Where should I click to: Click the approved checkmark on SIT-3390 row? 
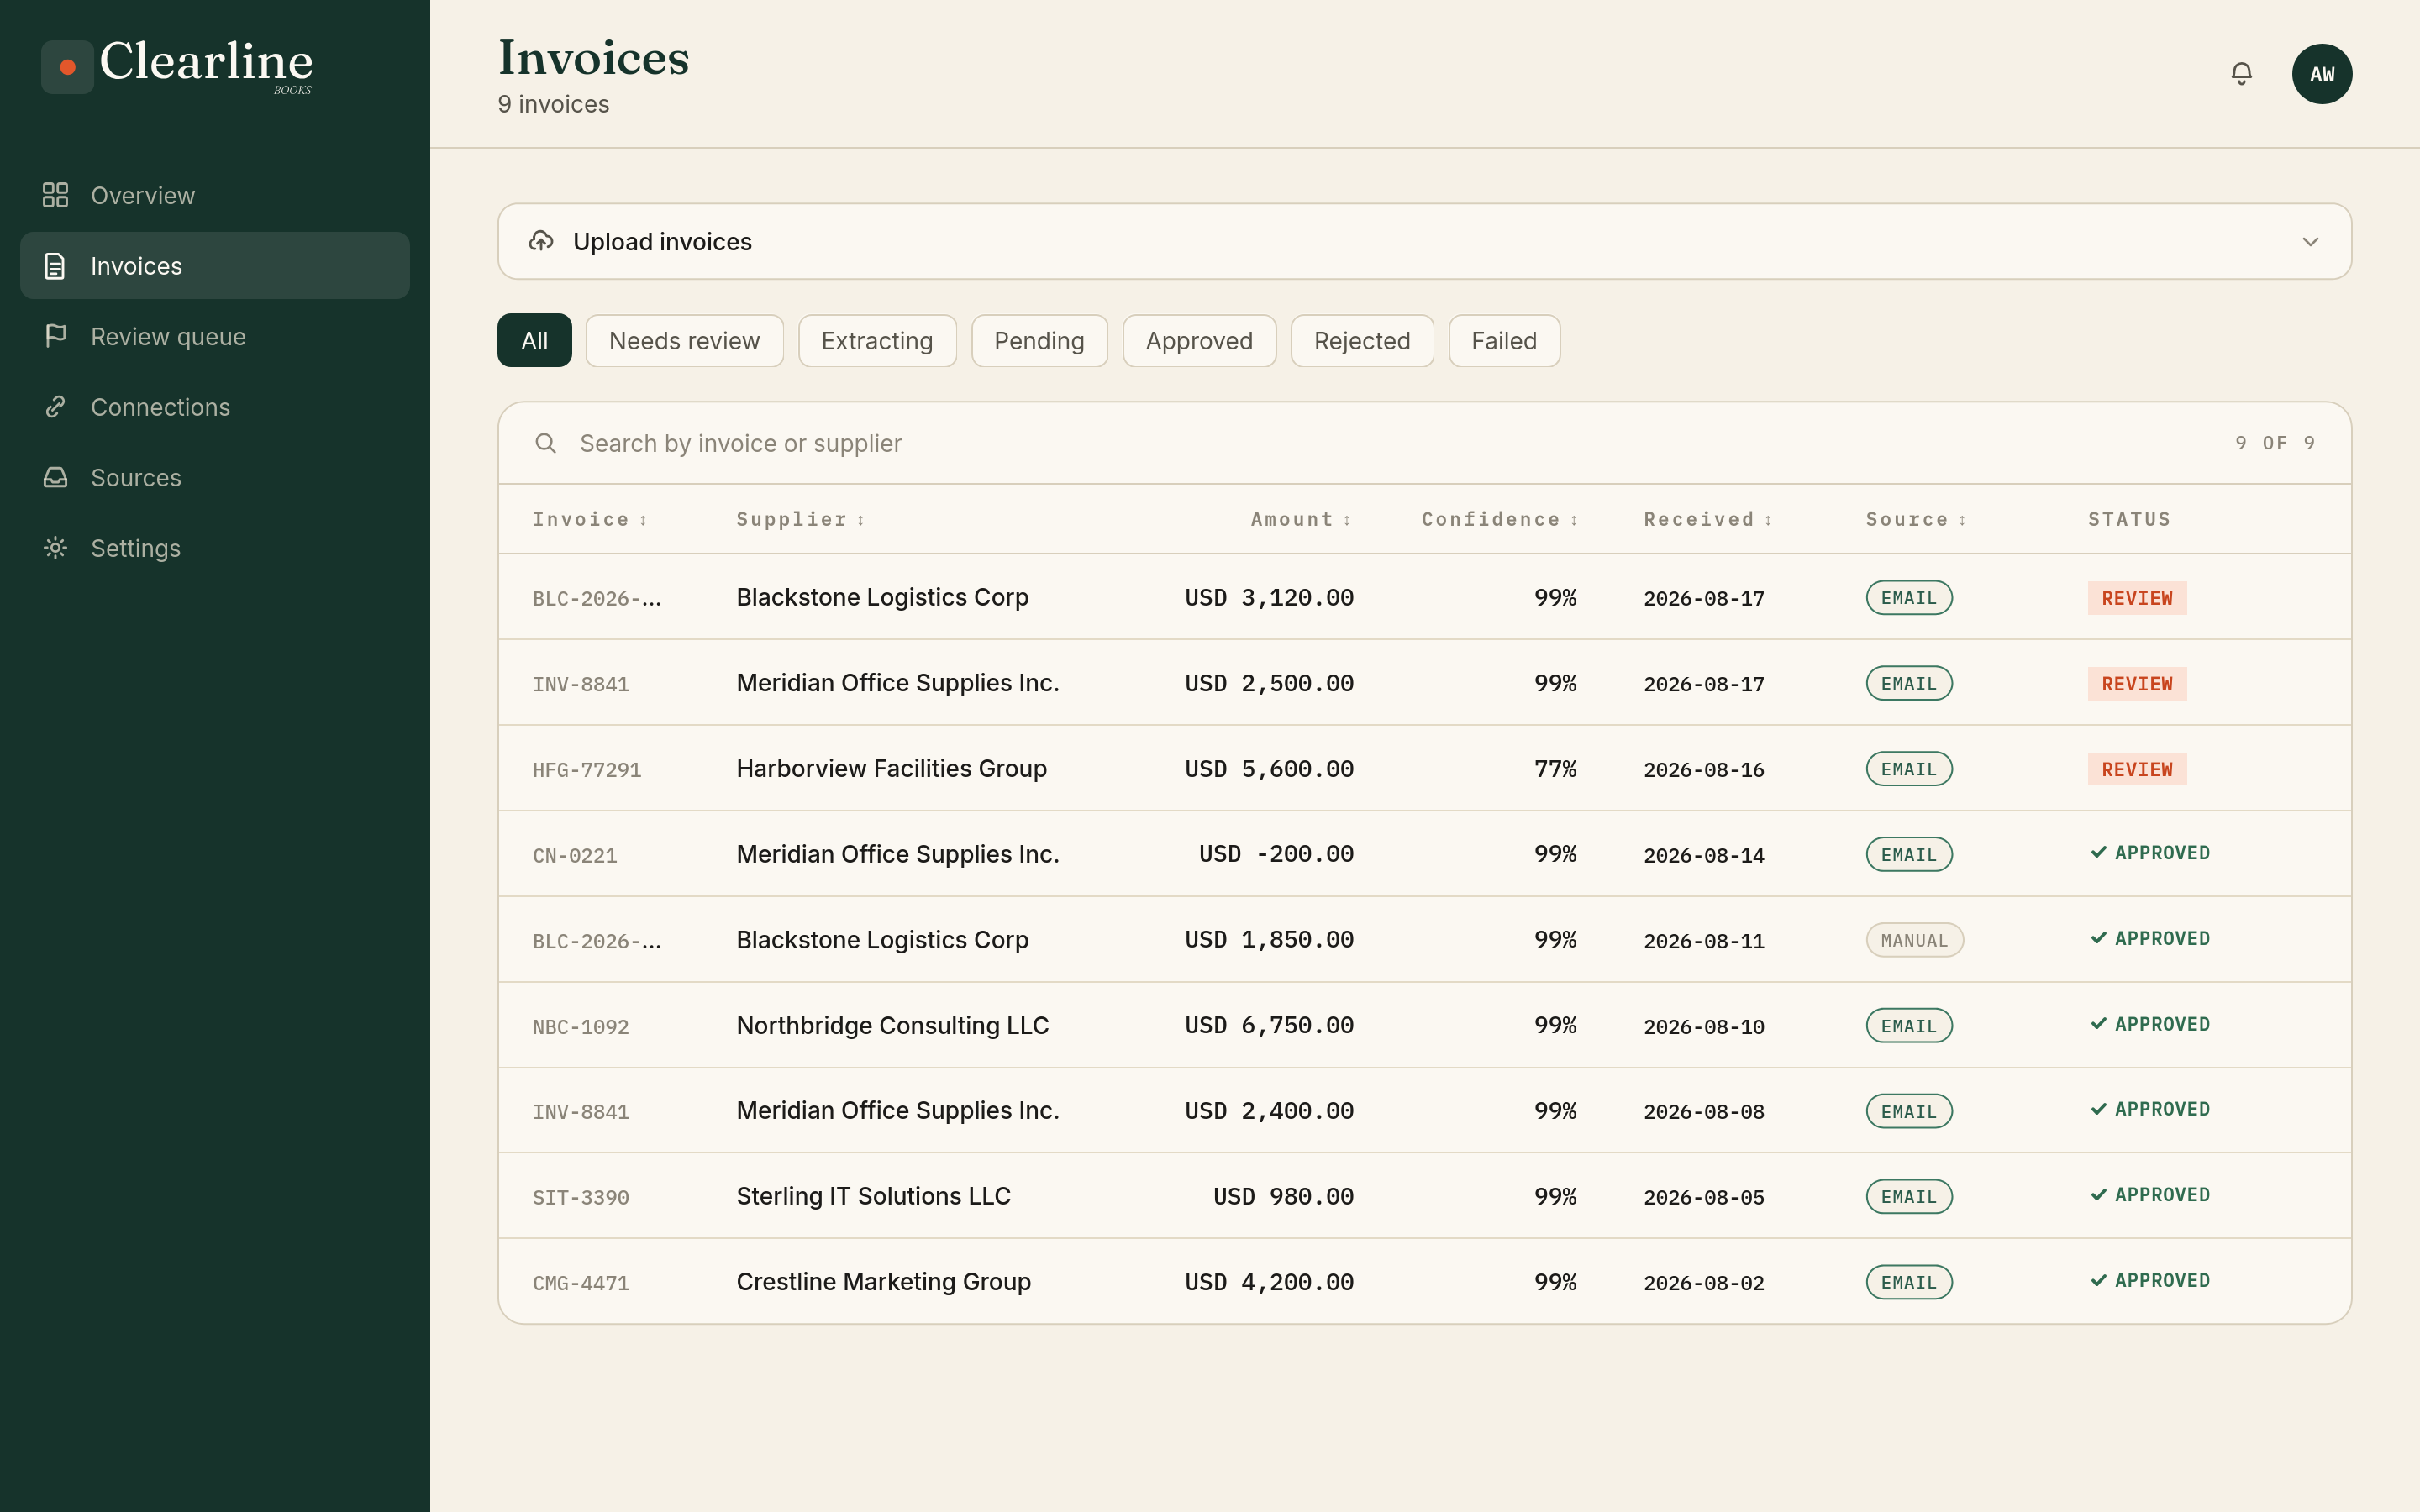2098,1195
